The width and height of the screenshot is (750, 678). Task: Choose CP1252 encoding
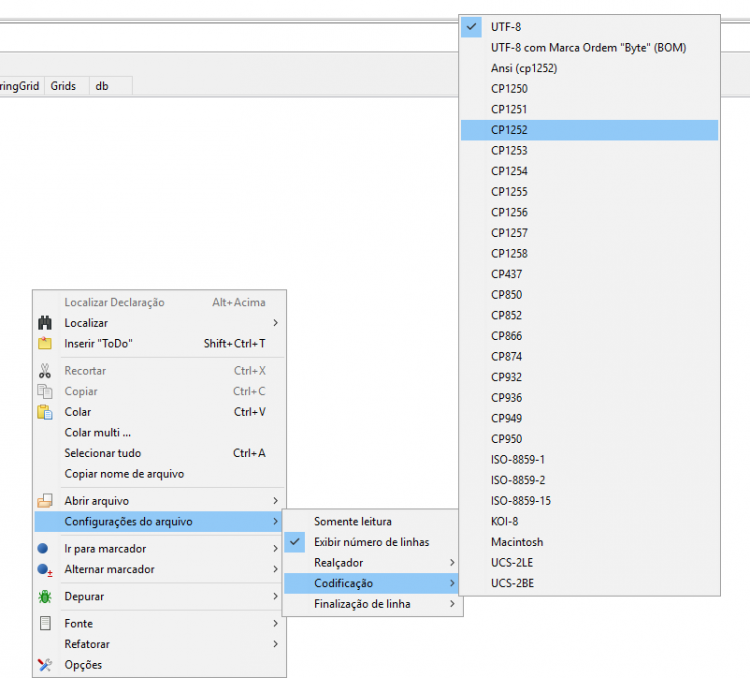pos(589,130)
